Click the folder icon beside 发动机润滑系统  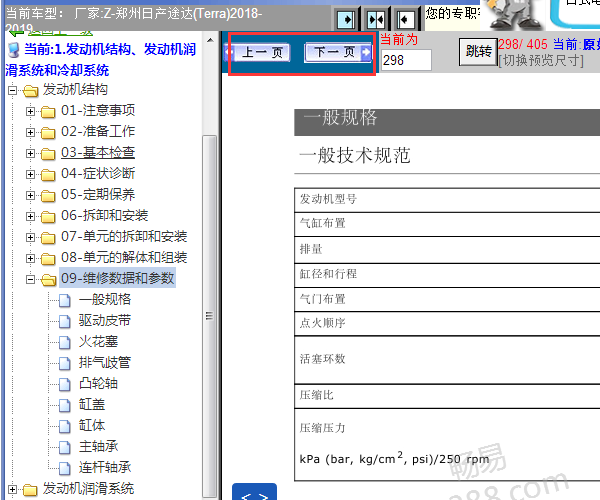point(30,490)
